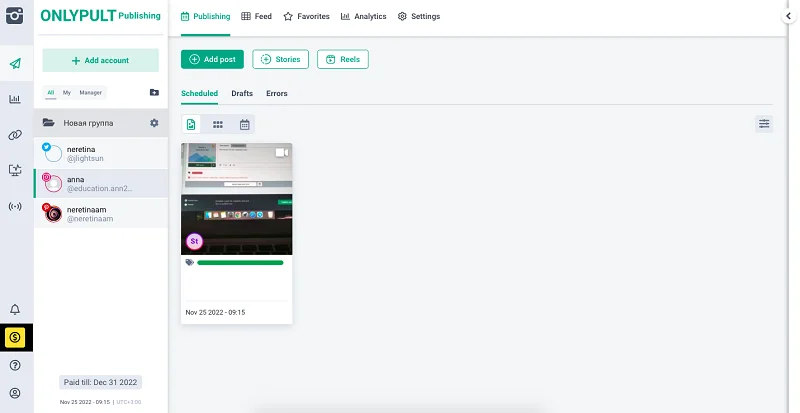Click the chain link sidebar icon
The width and height of the screenshot is (800, 413).
click(x=15, y=135)
